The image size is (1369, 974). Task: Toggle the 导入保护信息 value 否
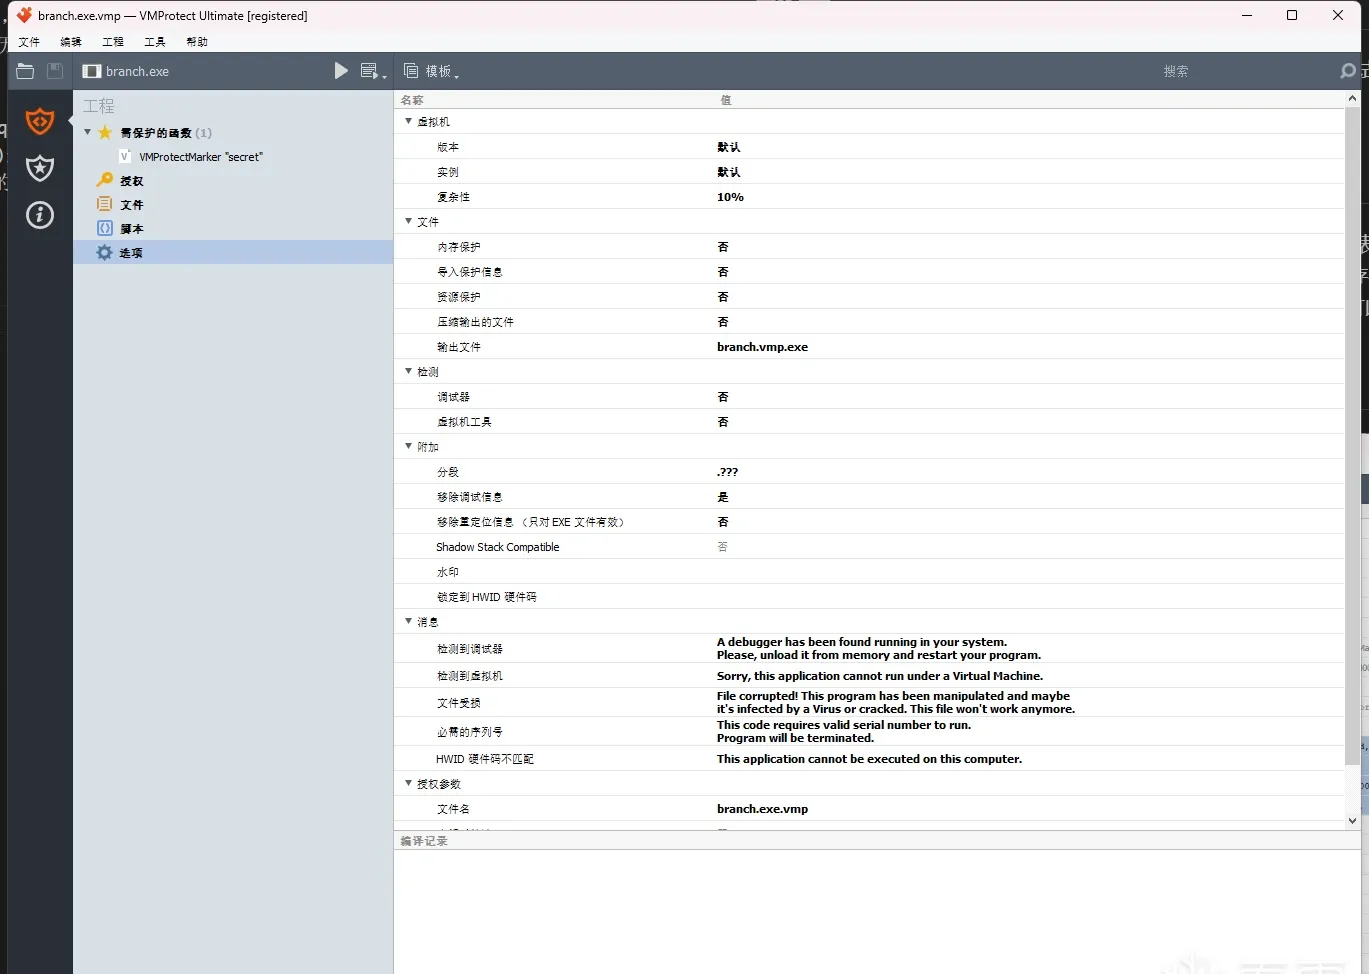(723, 271)
